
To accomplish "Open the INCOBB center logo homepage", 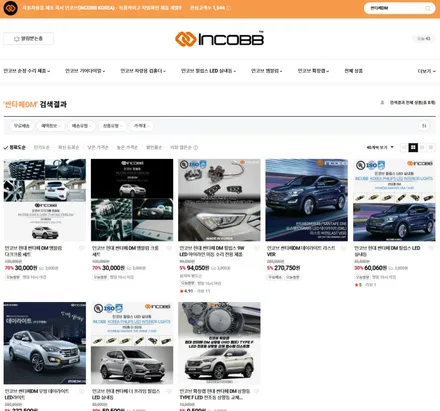I will [219, 39].
